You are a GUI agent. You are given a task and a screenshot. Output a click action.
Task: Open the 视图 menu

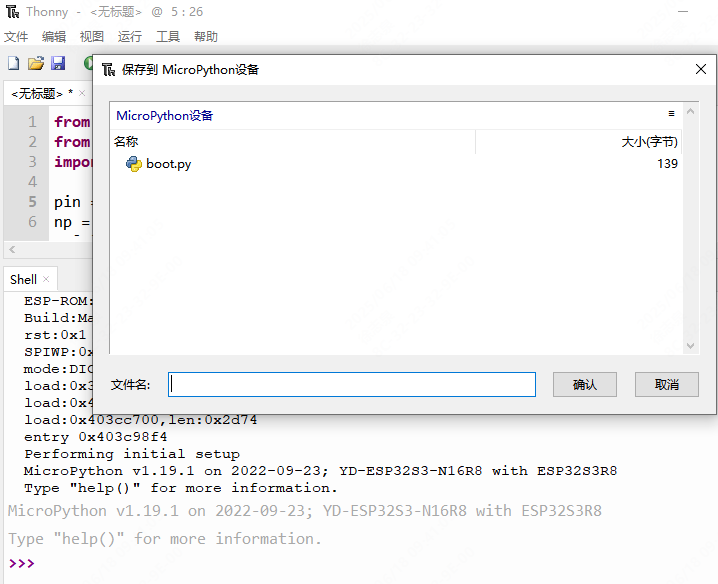tap(92, 37)
